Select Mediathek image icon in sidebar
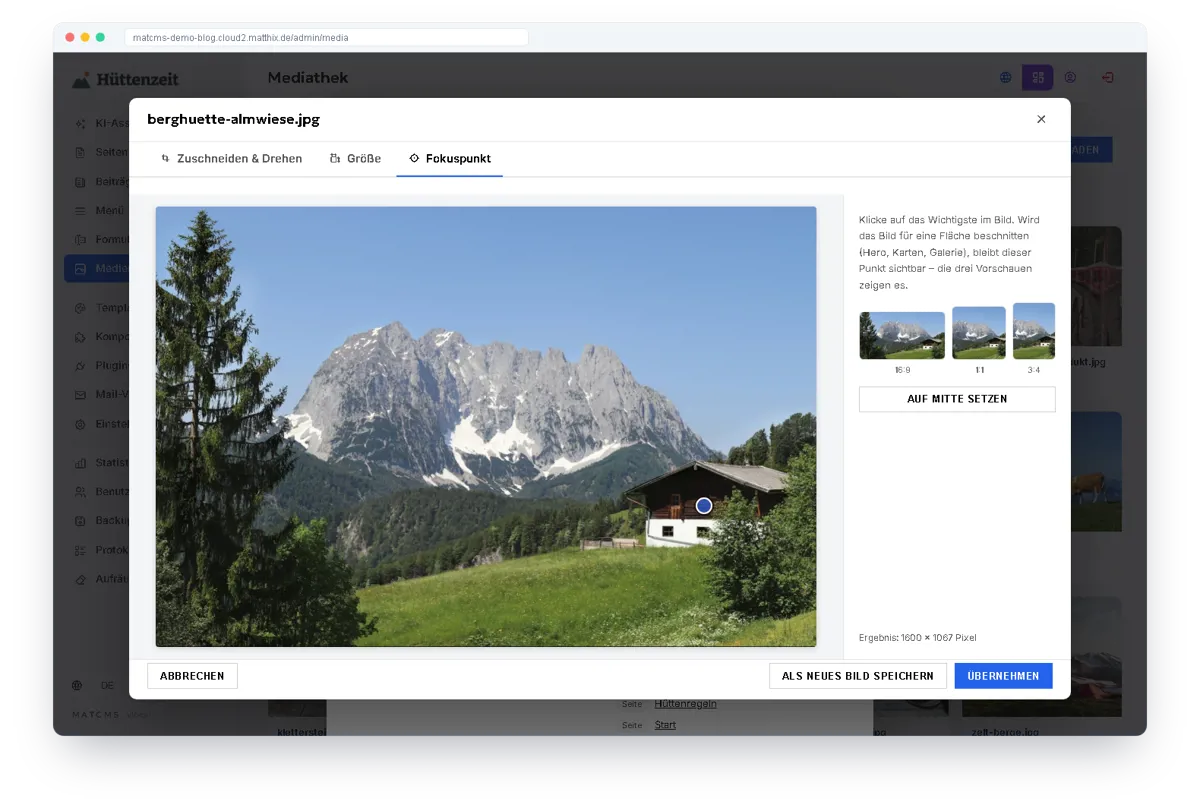This screenshot has width=1200, height=811. pos(81,269)
